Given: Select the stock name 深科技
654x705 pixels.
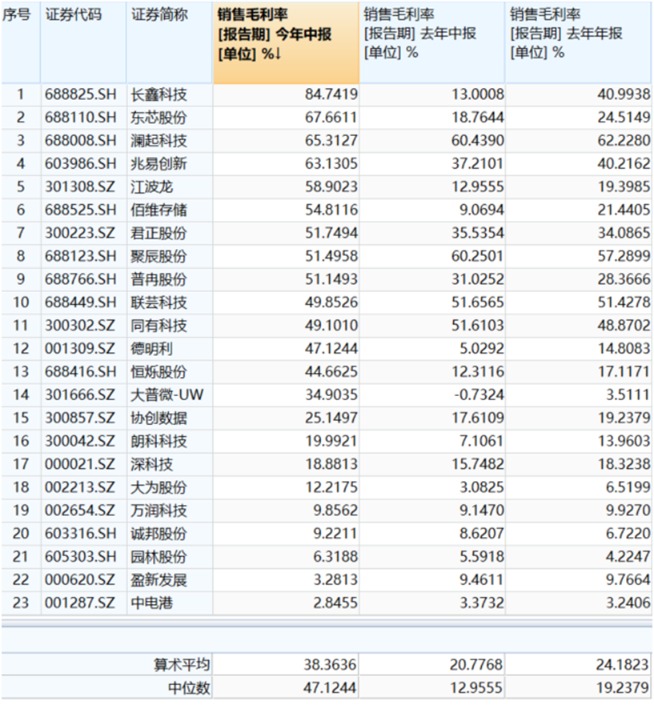Looking at the screenshot, I should (x=151, y=464).
